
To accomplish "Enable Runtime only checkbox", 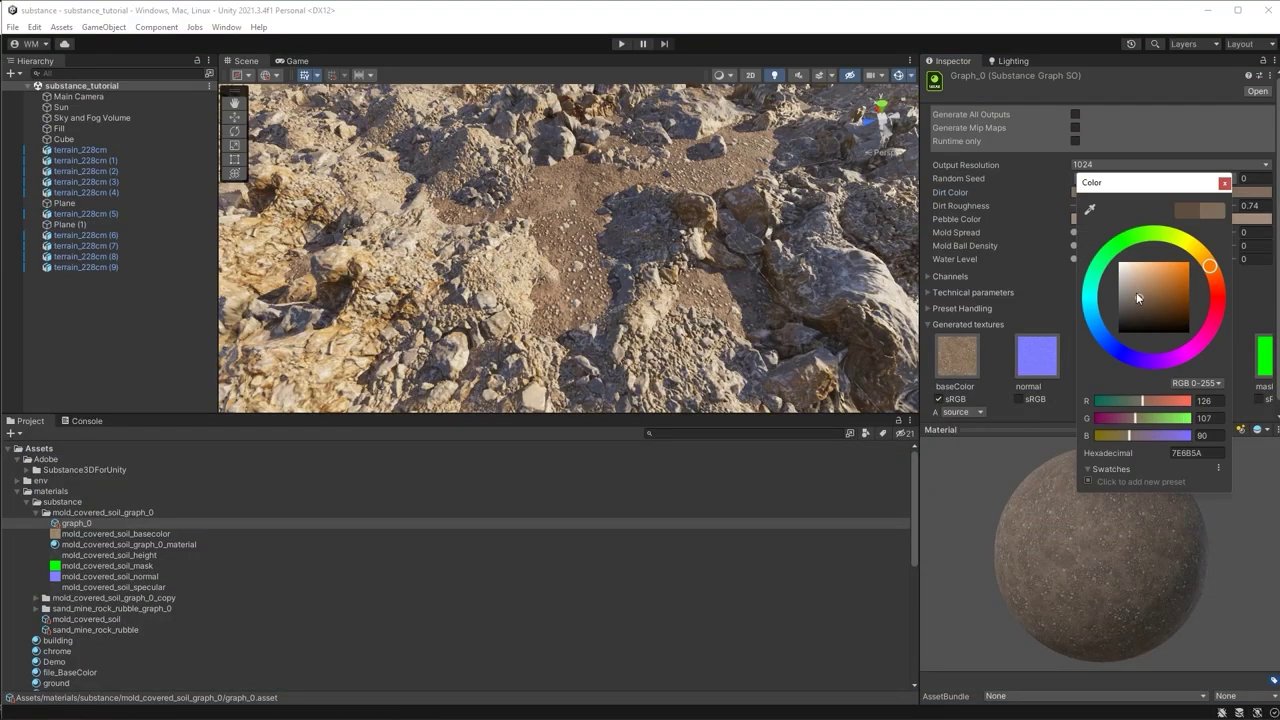I will point(1075,141).
